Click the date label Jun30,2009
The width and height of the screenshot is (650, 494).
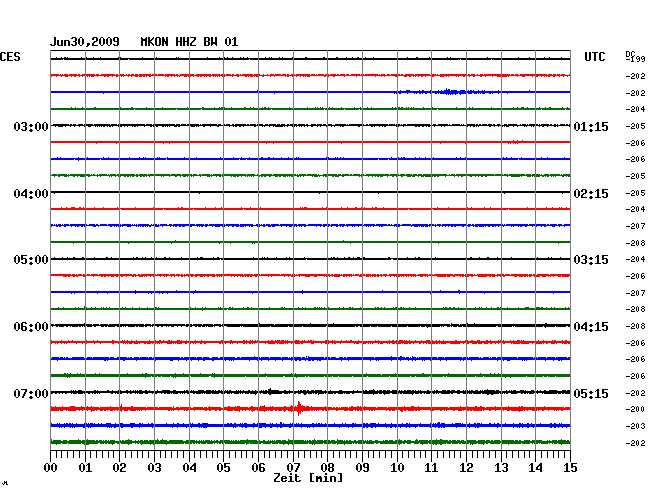click(85, 42)
